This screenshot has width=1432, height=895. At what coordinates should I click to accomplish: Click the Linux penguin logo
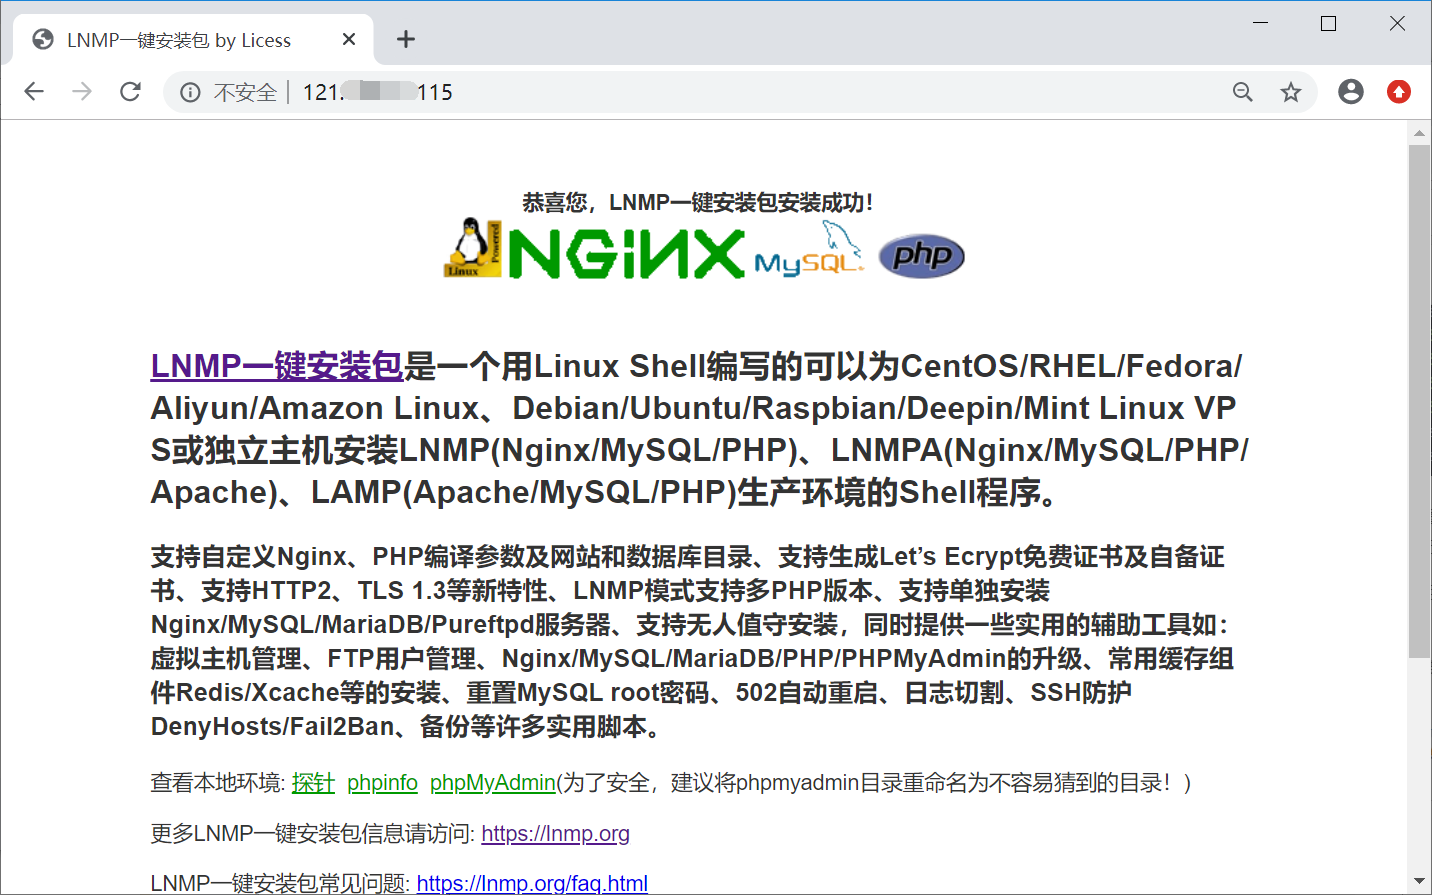coord(472,248)
